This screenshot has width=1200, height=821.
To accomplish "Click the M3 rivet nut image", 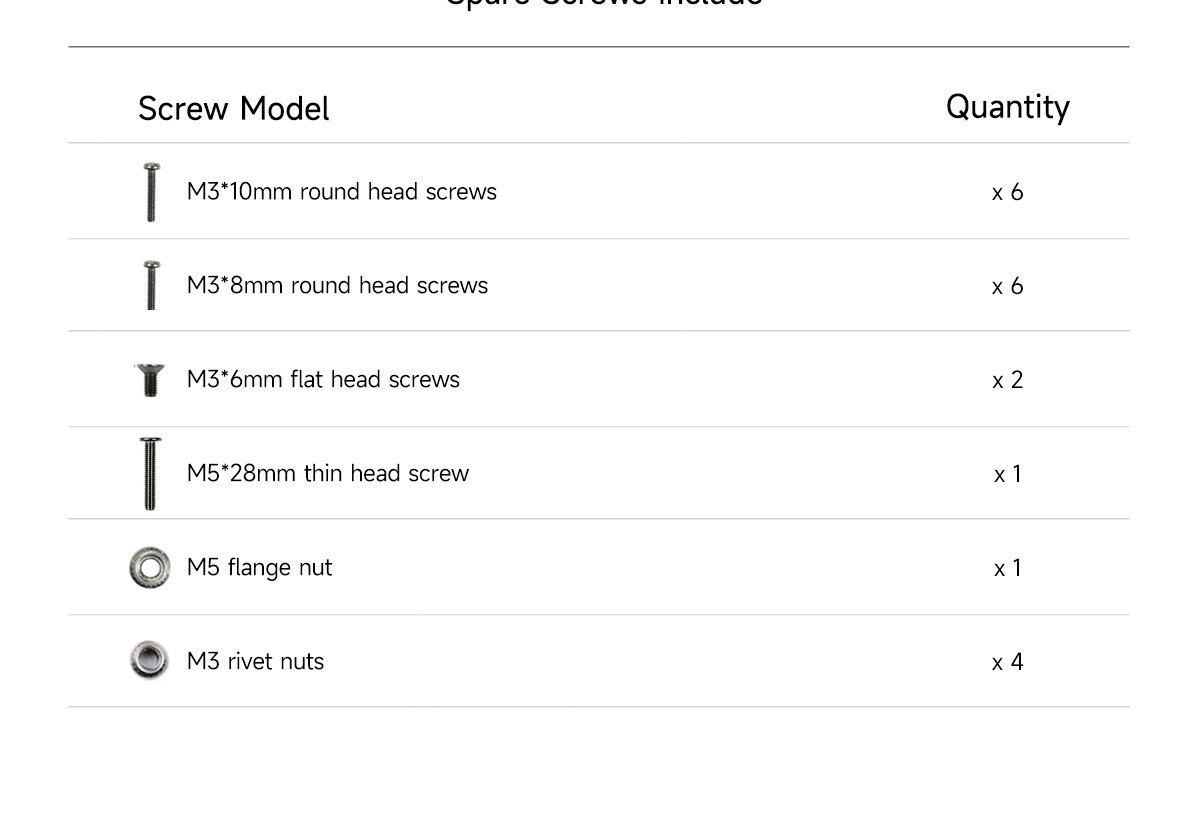I will point(149,660).
